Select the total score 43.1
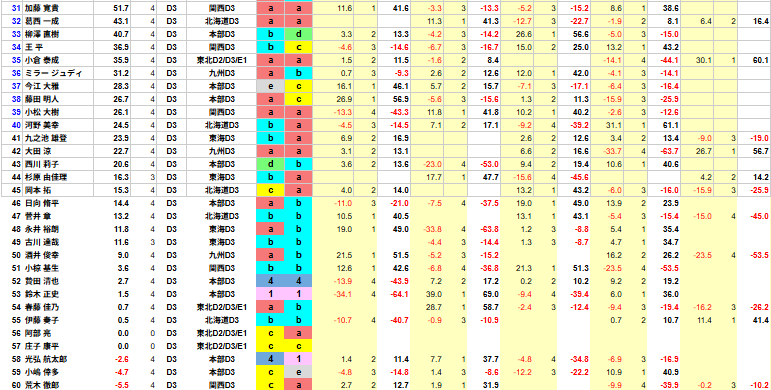771x390 pixels. click(x=121, y=21)
